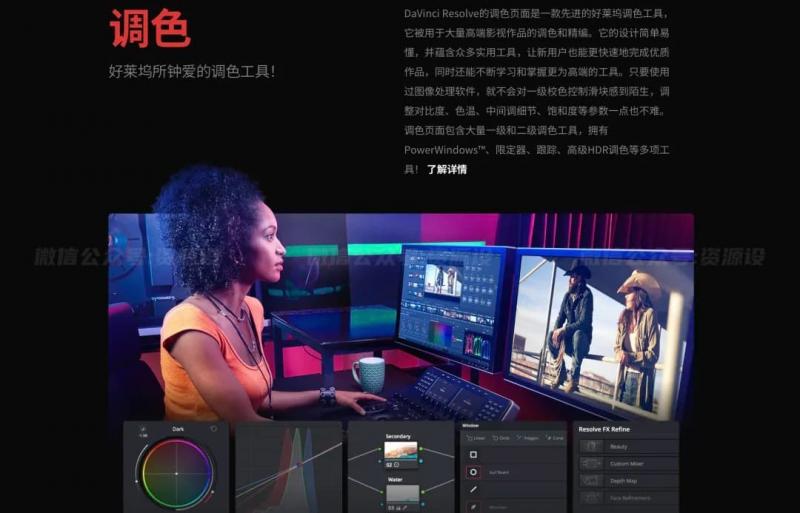Click the Linear window tool button
Image resolution: width=800 pixels, height=513 pixels.
[476, 438]
